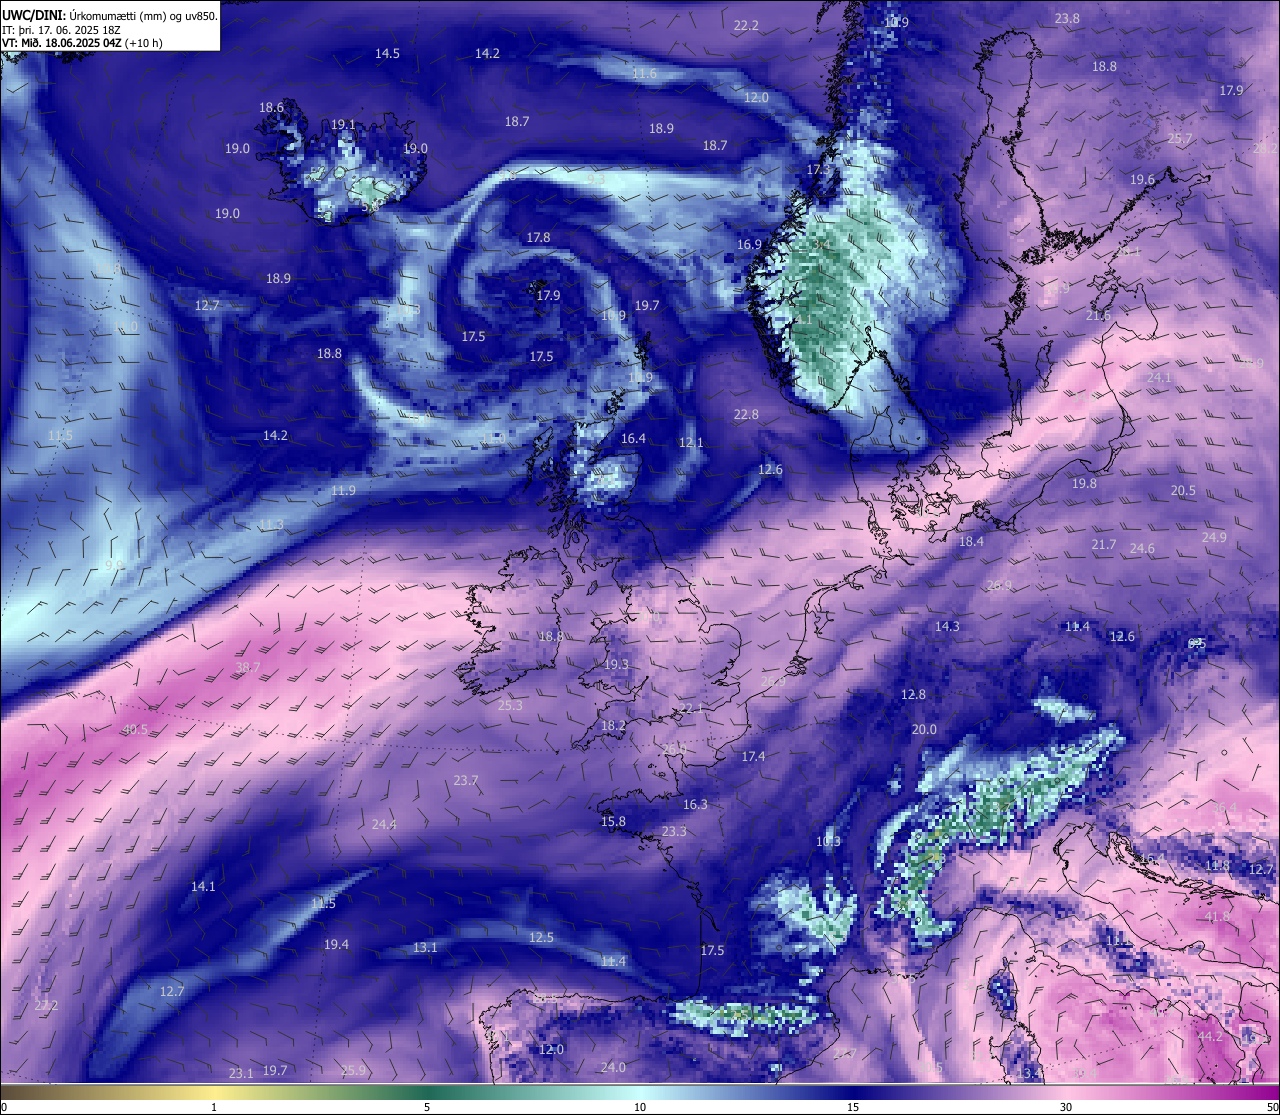
Task: Select the 14.3 map value
Action: coord(947,626)
